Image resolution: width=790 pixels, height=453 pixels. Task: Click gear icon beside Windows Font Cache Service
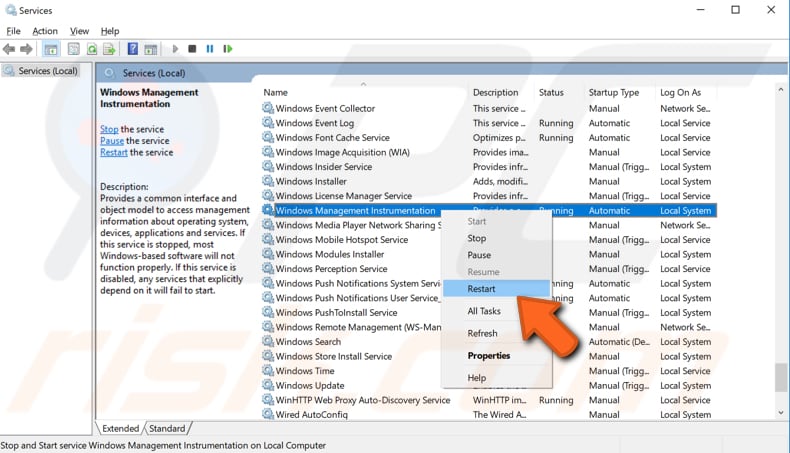268,137
